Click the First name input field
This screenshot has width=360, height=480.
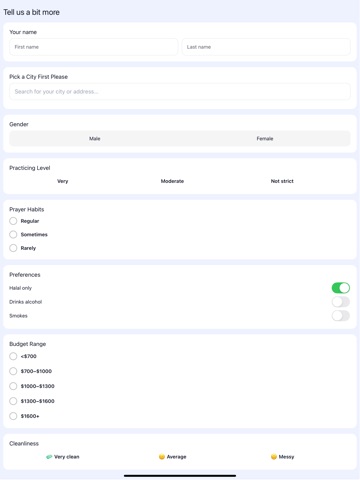pos(94,47)
